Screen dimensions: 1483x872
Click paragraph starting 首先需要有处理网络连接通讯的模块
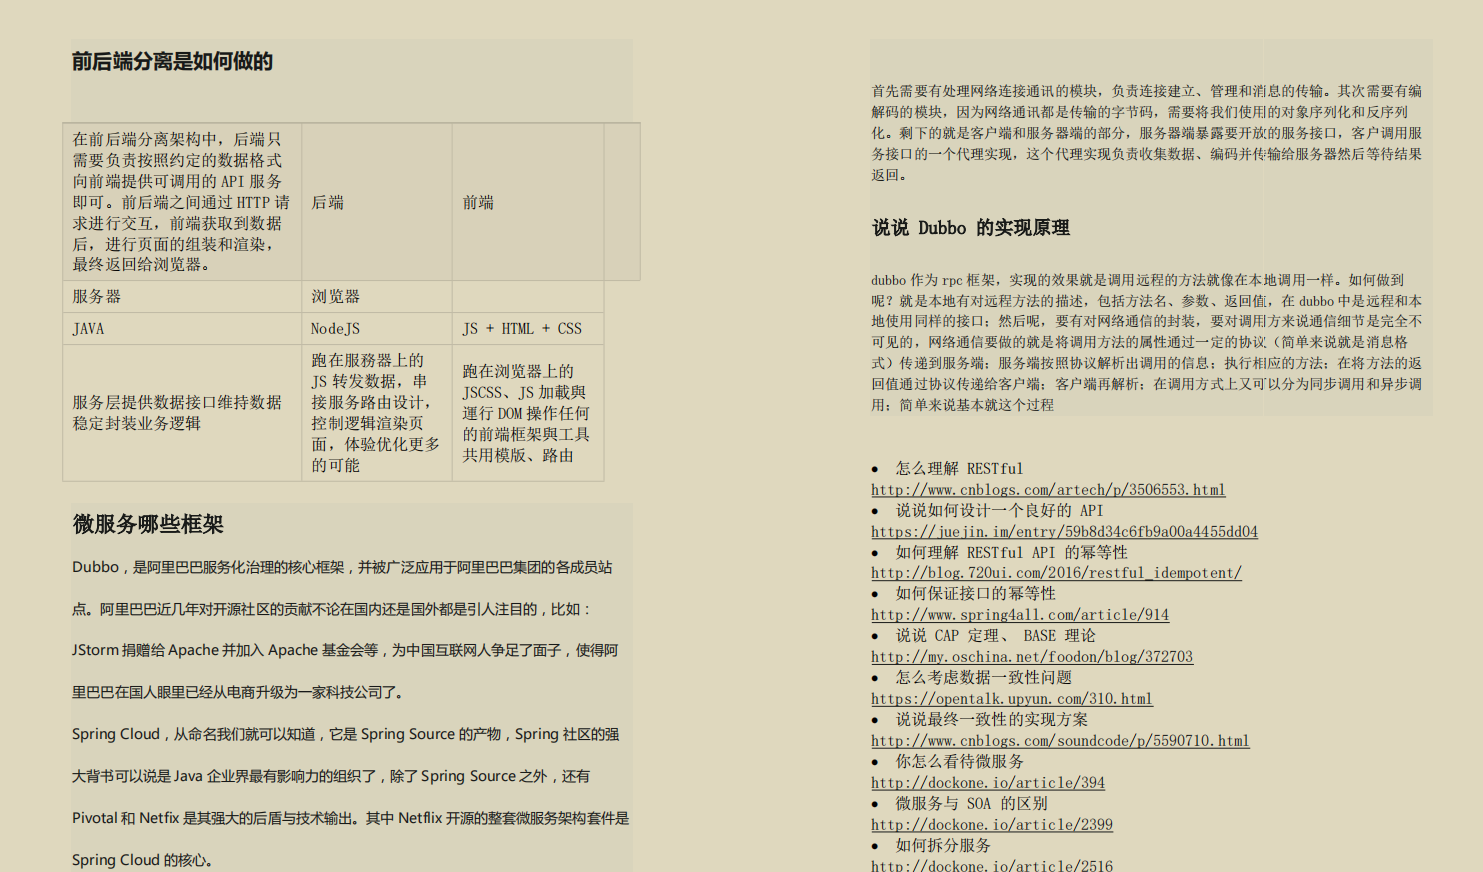tap(1146, 133)
